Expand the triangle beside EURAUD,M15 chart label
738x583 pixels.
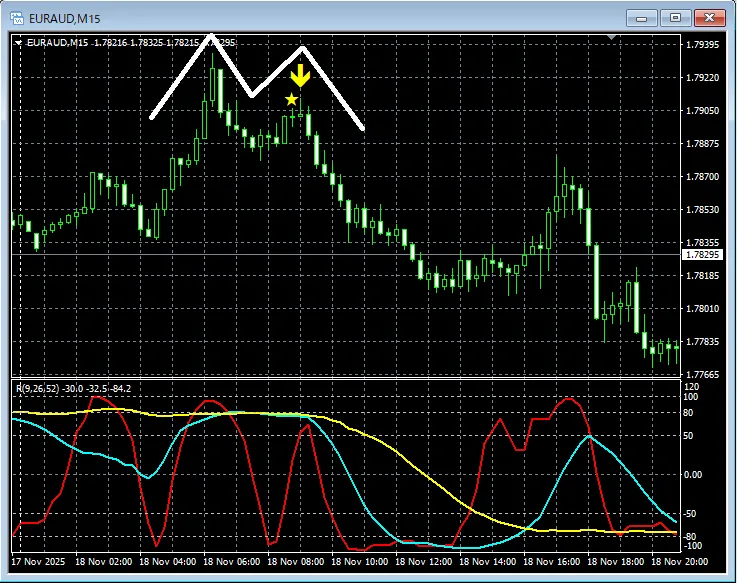coord(18,43)
